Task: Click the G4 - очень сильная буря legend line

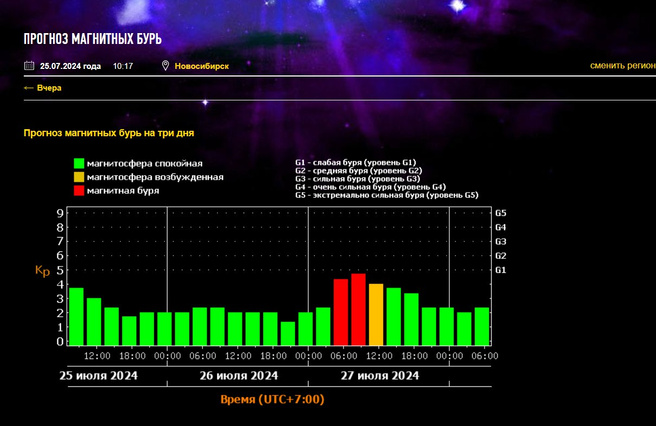Action: (x=370, y=187)
